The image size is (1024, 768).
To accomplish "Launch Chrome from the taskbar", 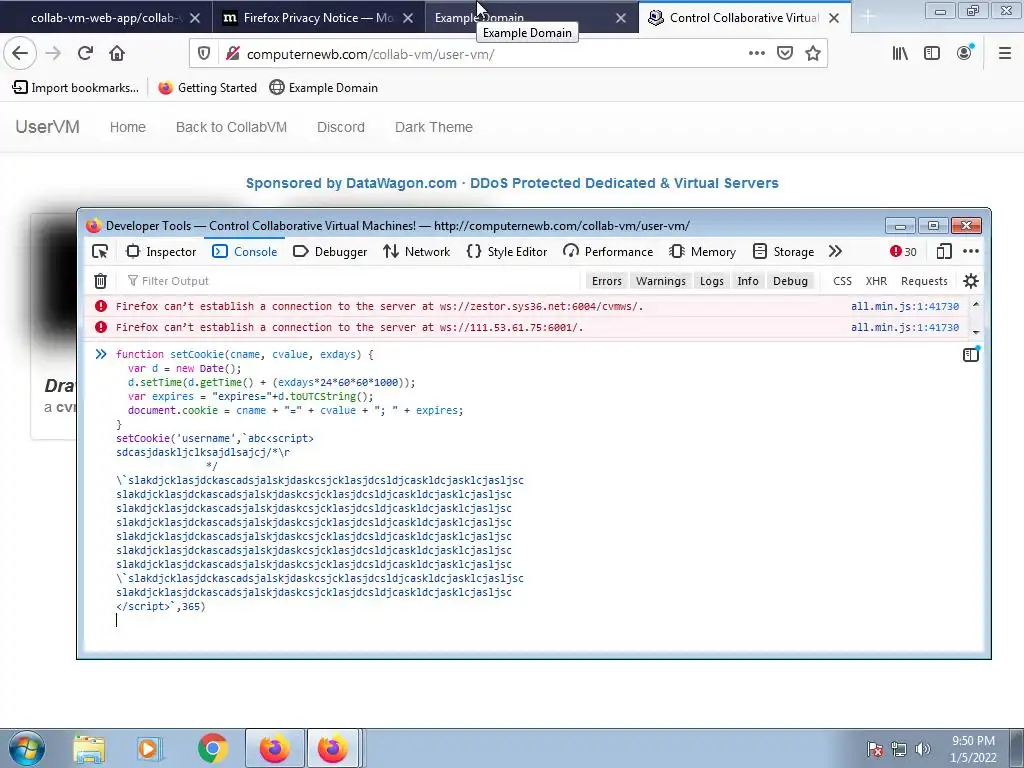I will (213, 749).
